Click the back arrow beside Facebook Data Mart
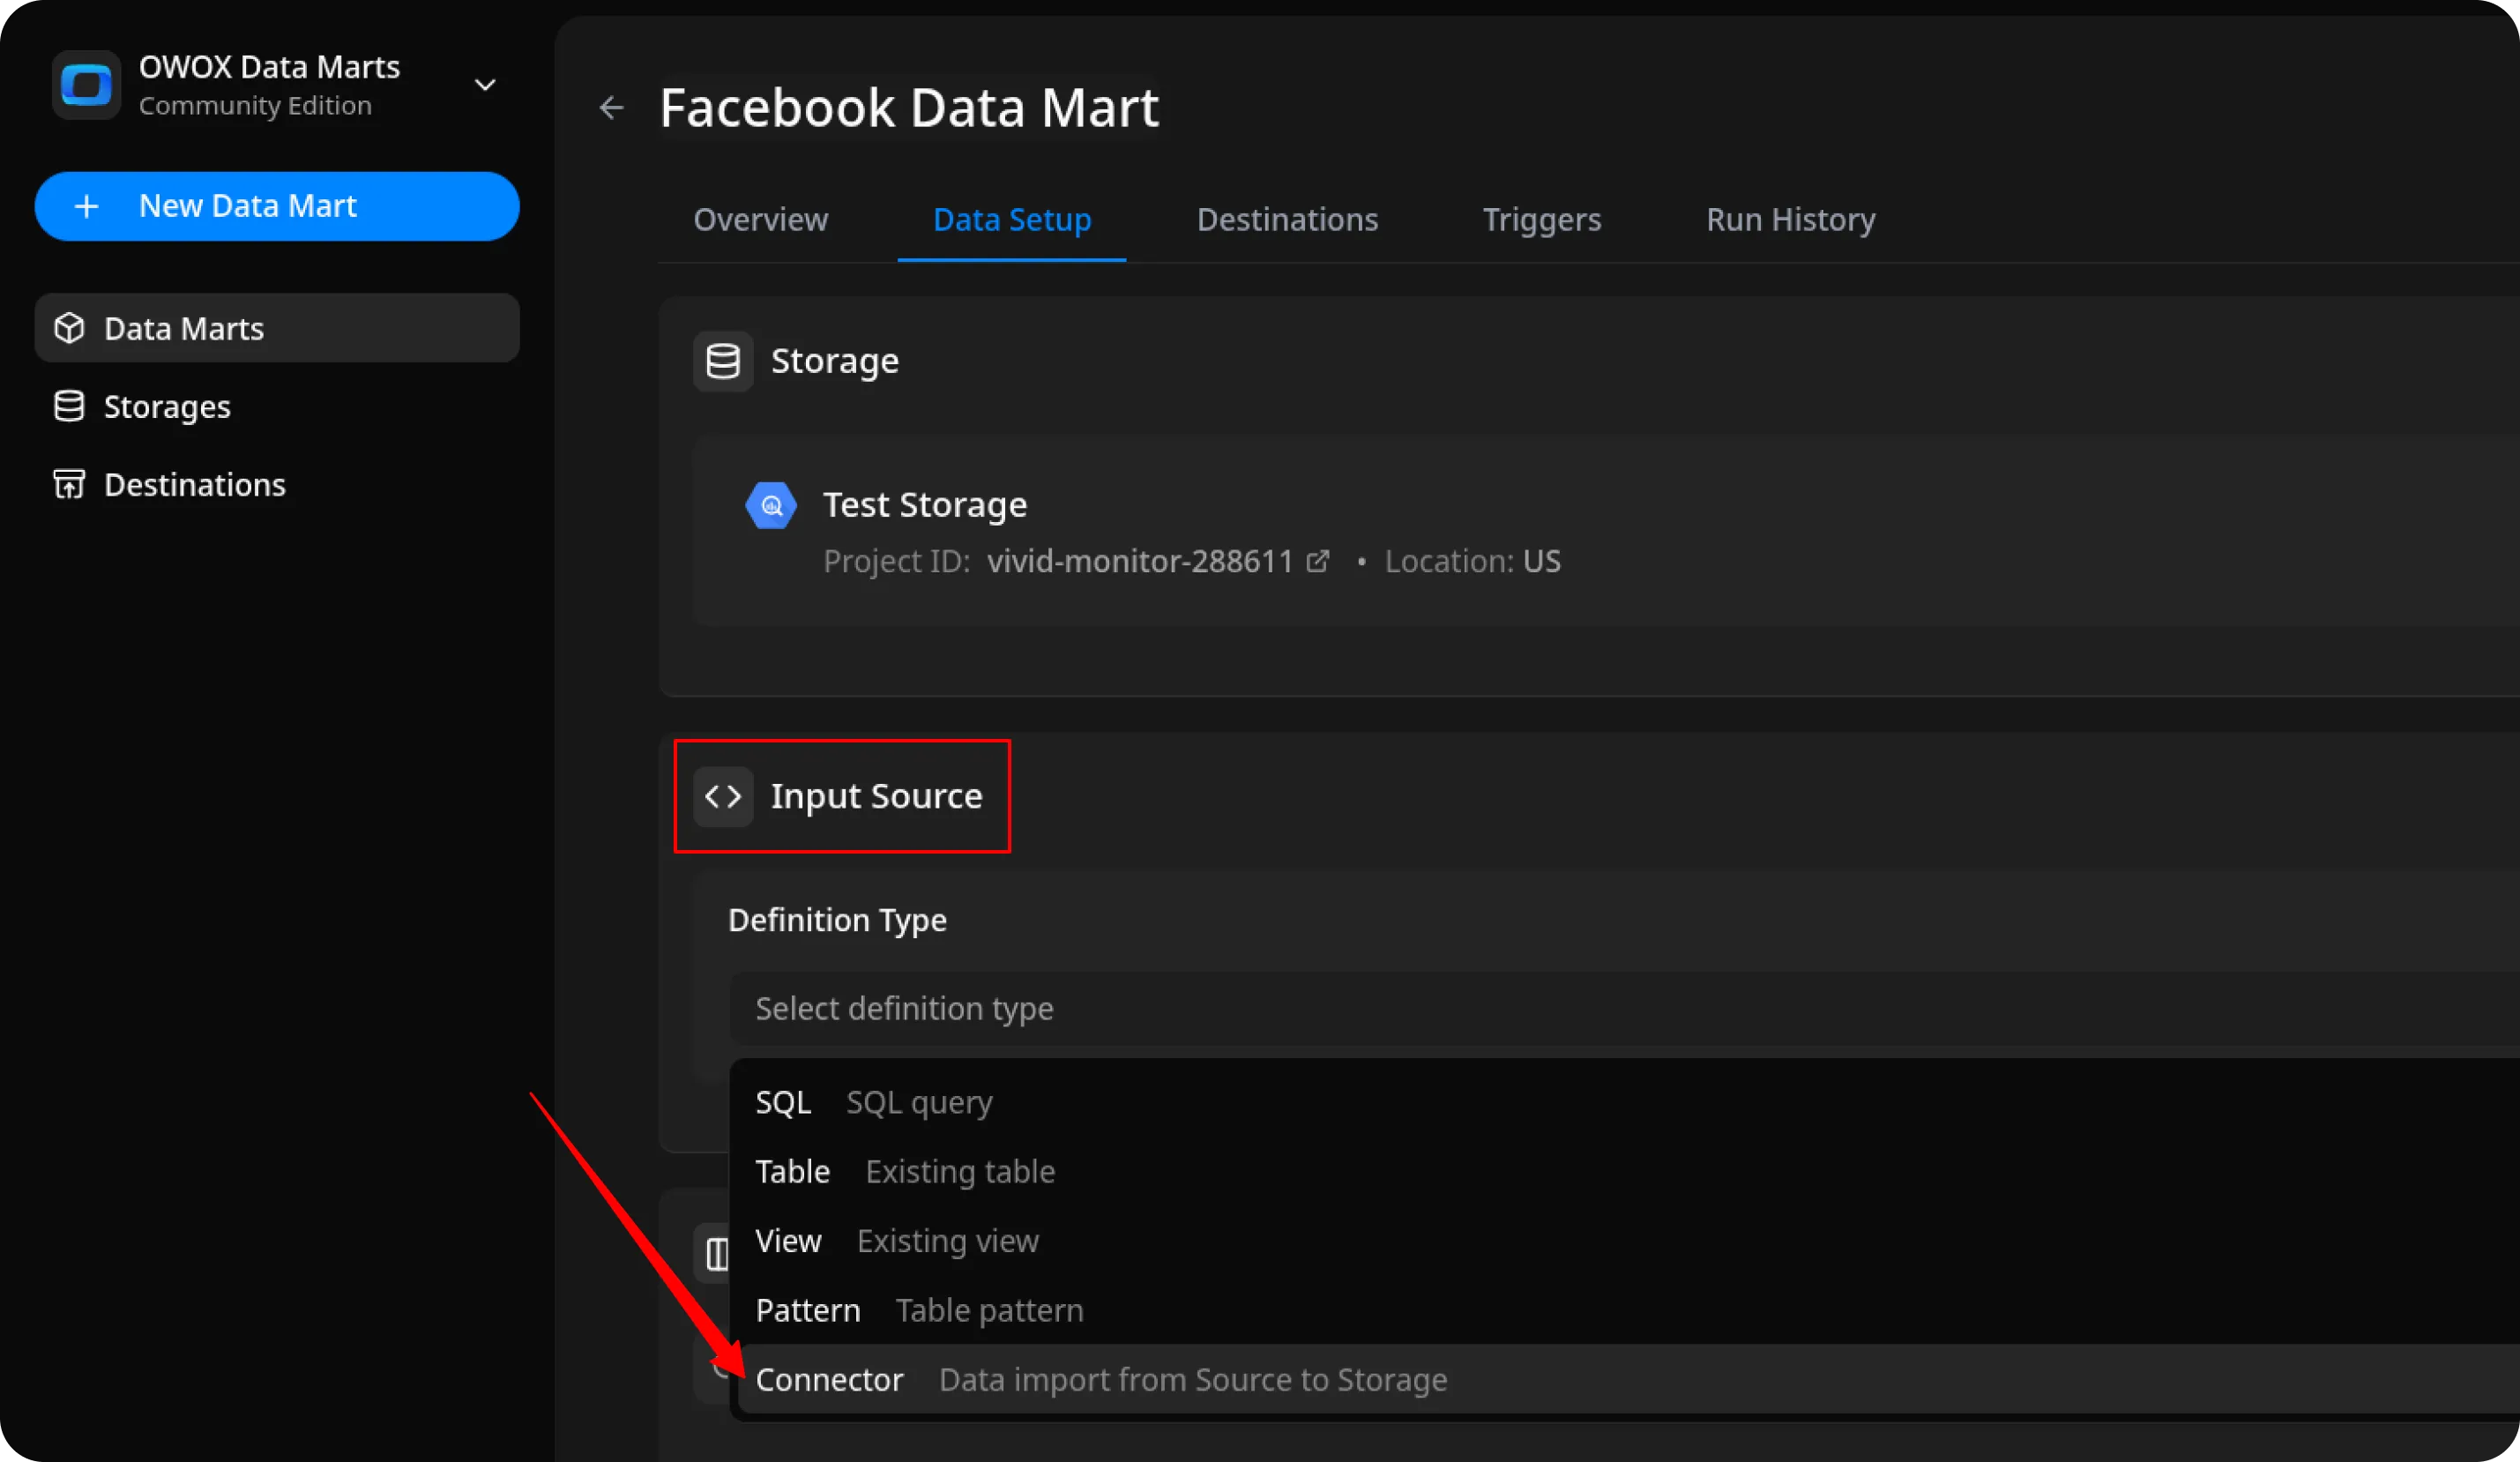This screenshot has height=1462, width=2520. coord(611,107)
